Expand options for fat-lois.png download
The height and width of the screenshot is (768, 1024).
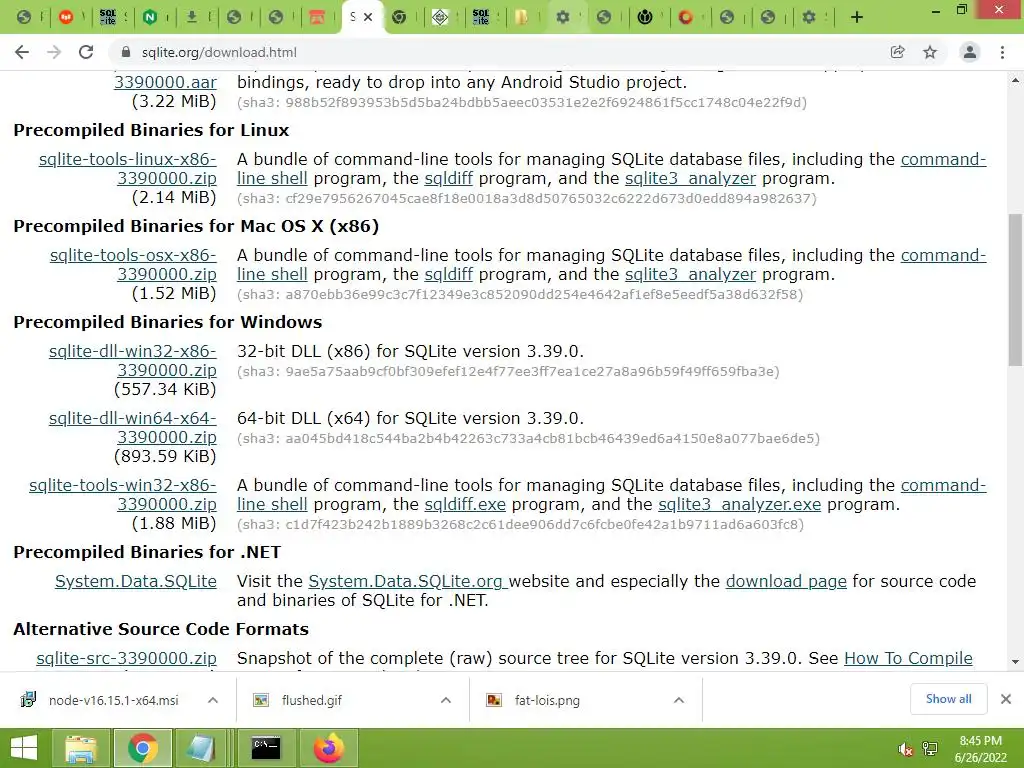click(x=679, y=700)
